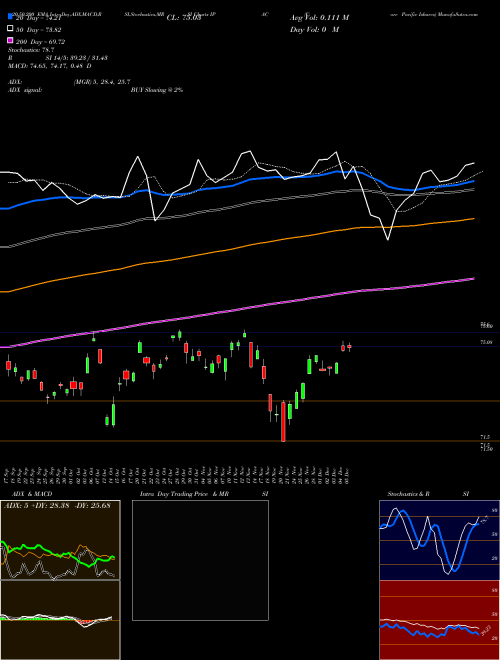The image size is (500, 660).
Task: Click the tallest red candlestick near 71.5
Action: tap(283, 422)
